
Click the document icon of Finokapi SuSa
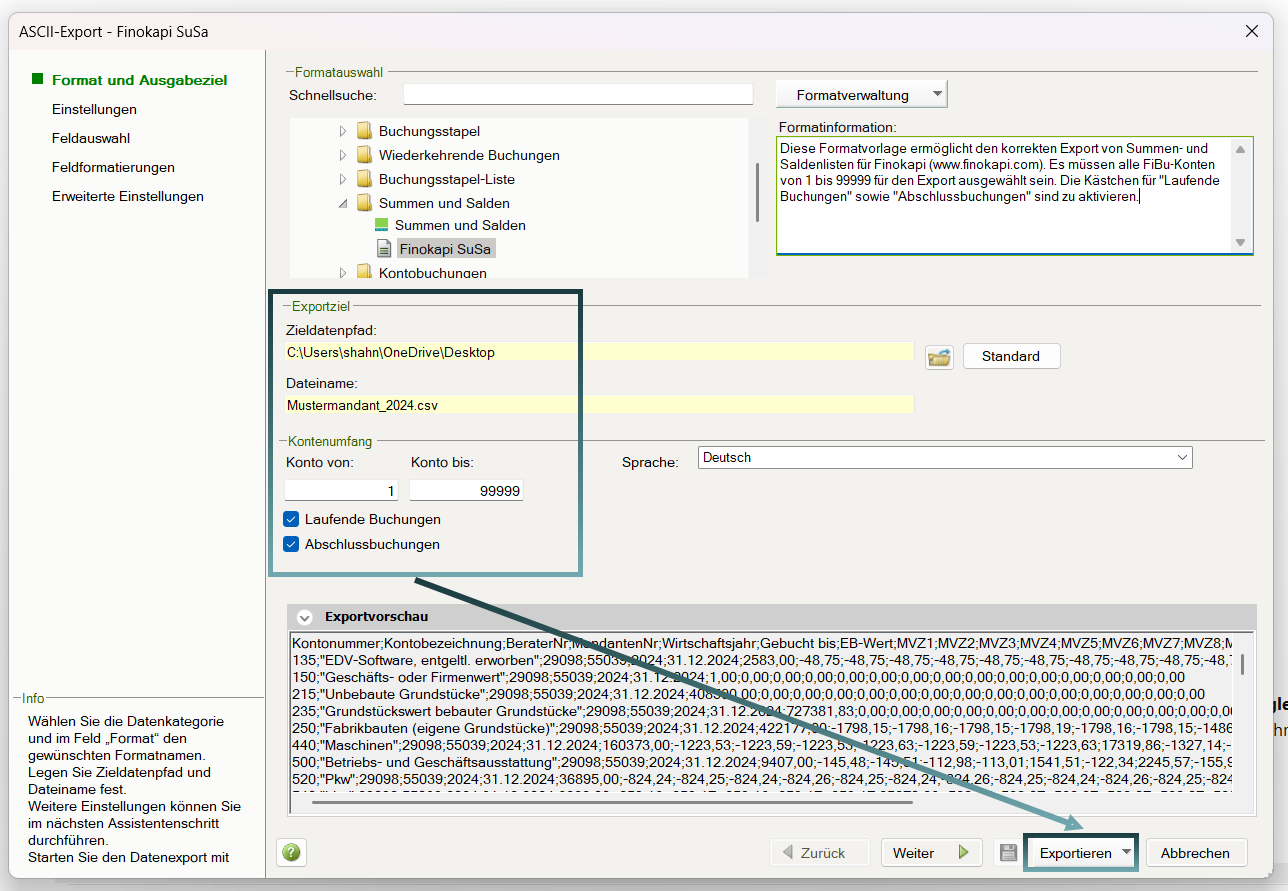(x=385, y=248)
